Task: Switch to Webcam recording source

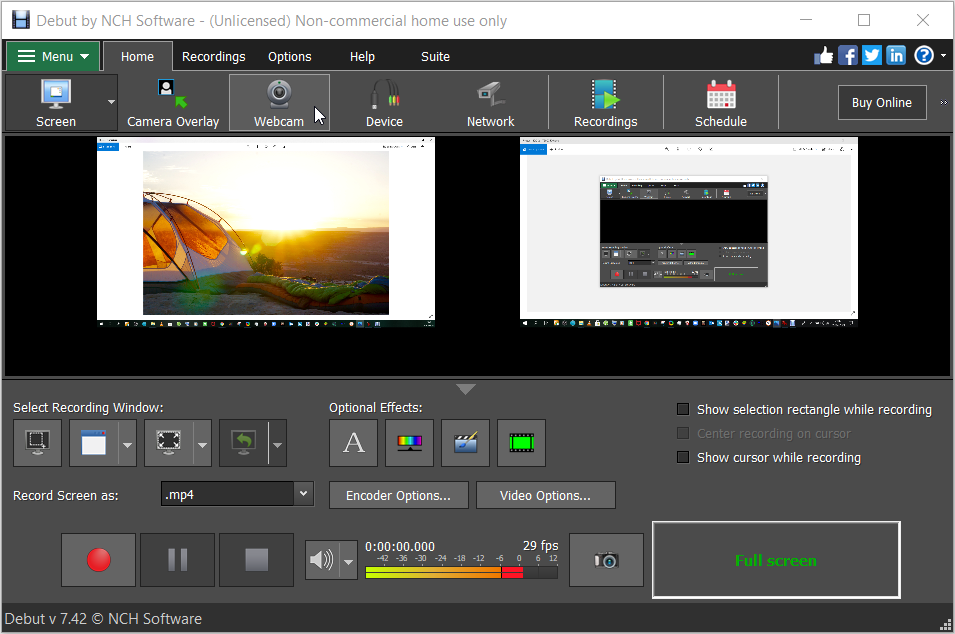Action: 279,102
